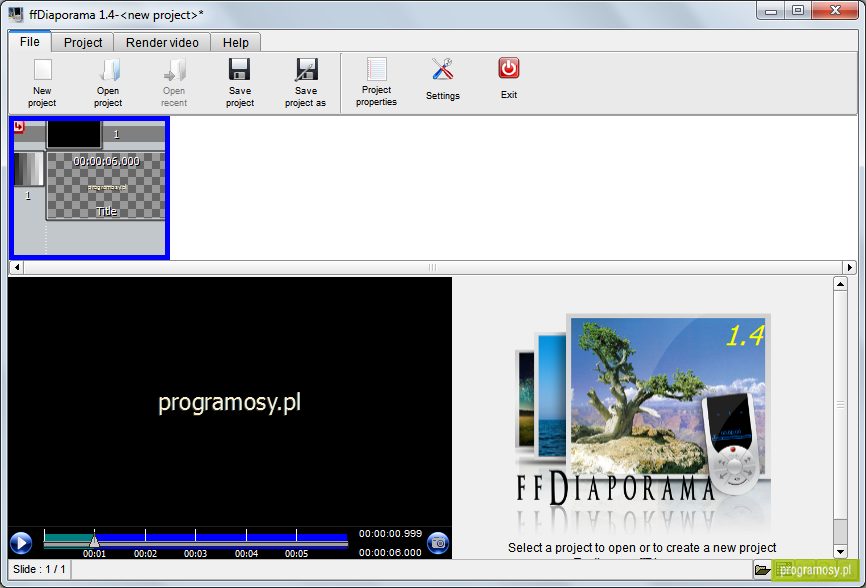Click the 00:05 marker on playback timeline
The image size is (866, 588).
tap(297, 553)
